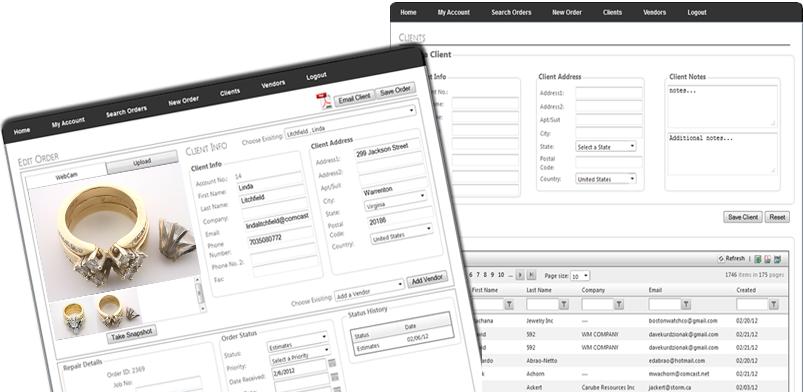Image resolution: width=804 pixels, height=392 pixels.
Task: Click 'Abrao-Netto' last name cell
Action: 541,361
